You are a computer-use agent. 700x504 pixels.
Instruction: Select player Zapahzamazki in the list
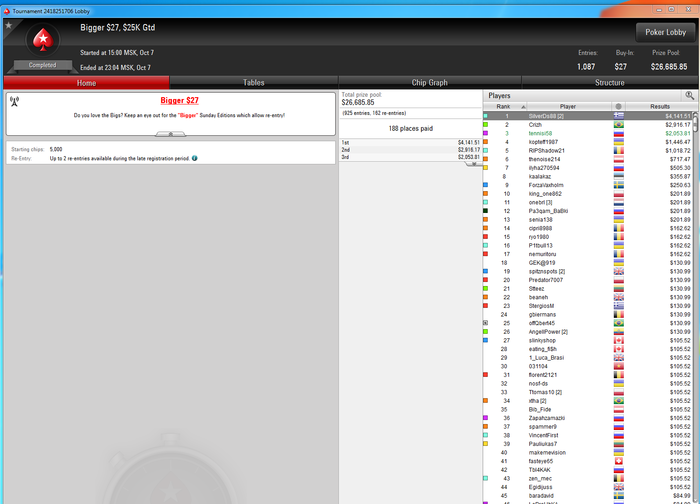588,418
